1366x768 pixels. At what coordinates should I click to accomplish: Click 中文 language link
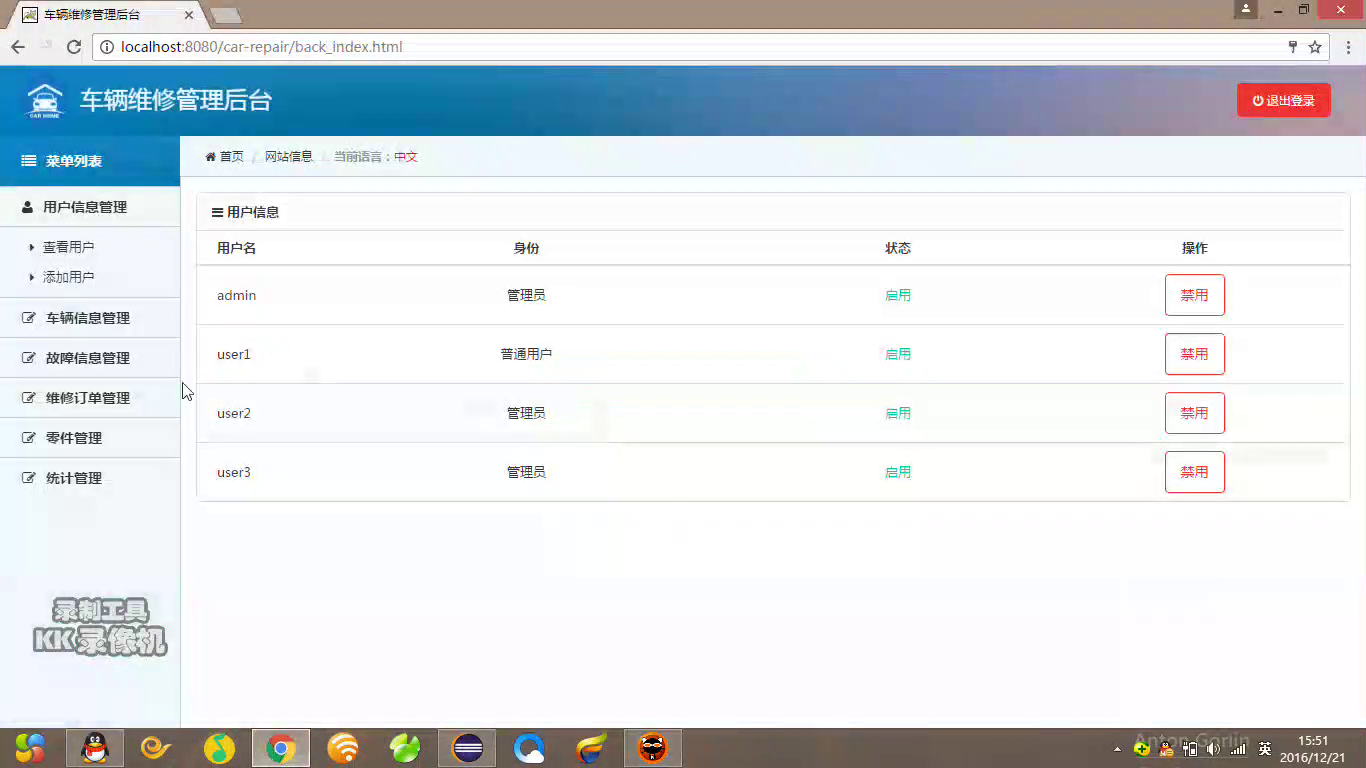[x=406, y=157]
